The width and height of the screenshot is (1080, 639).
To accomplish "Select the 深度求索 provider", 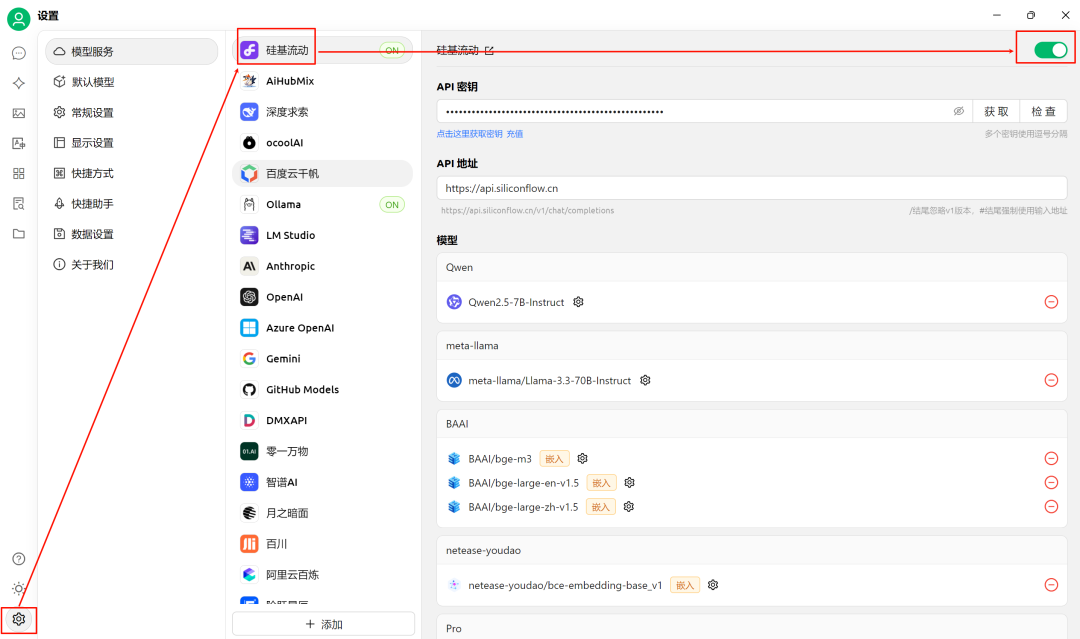I will pyautogui.click(x=322, y=112).
